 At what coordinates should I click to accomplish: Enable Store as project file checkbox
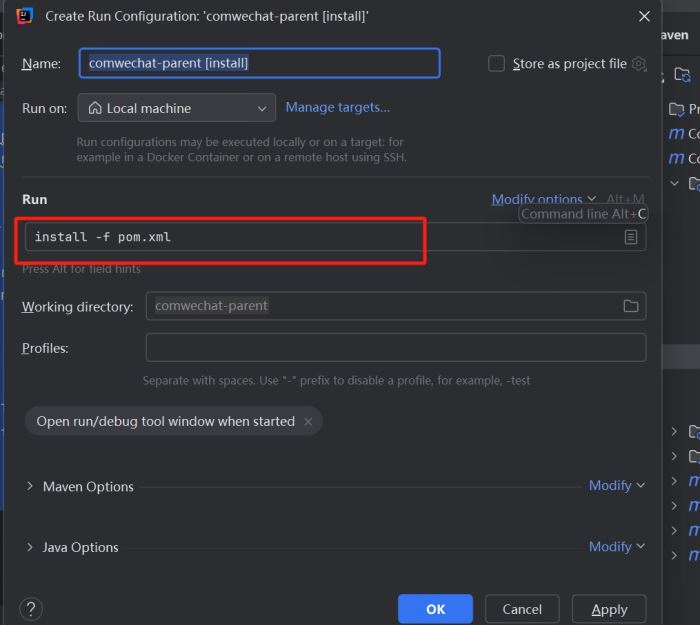pyautogui.click(x=496, y=64)
